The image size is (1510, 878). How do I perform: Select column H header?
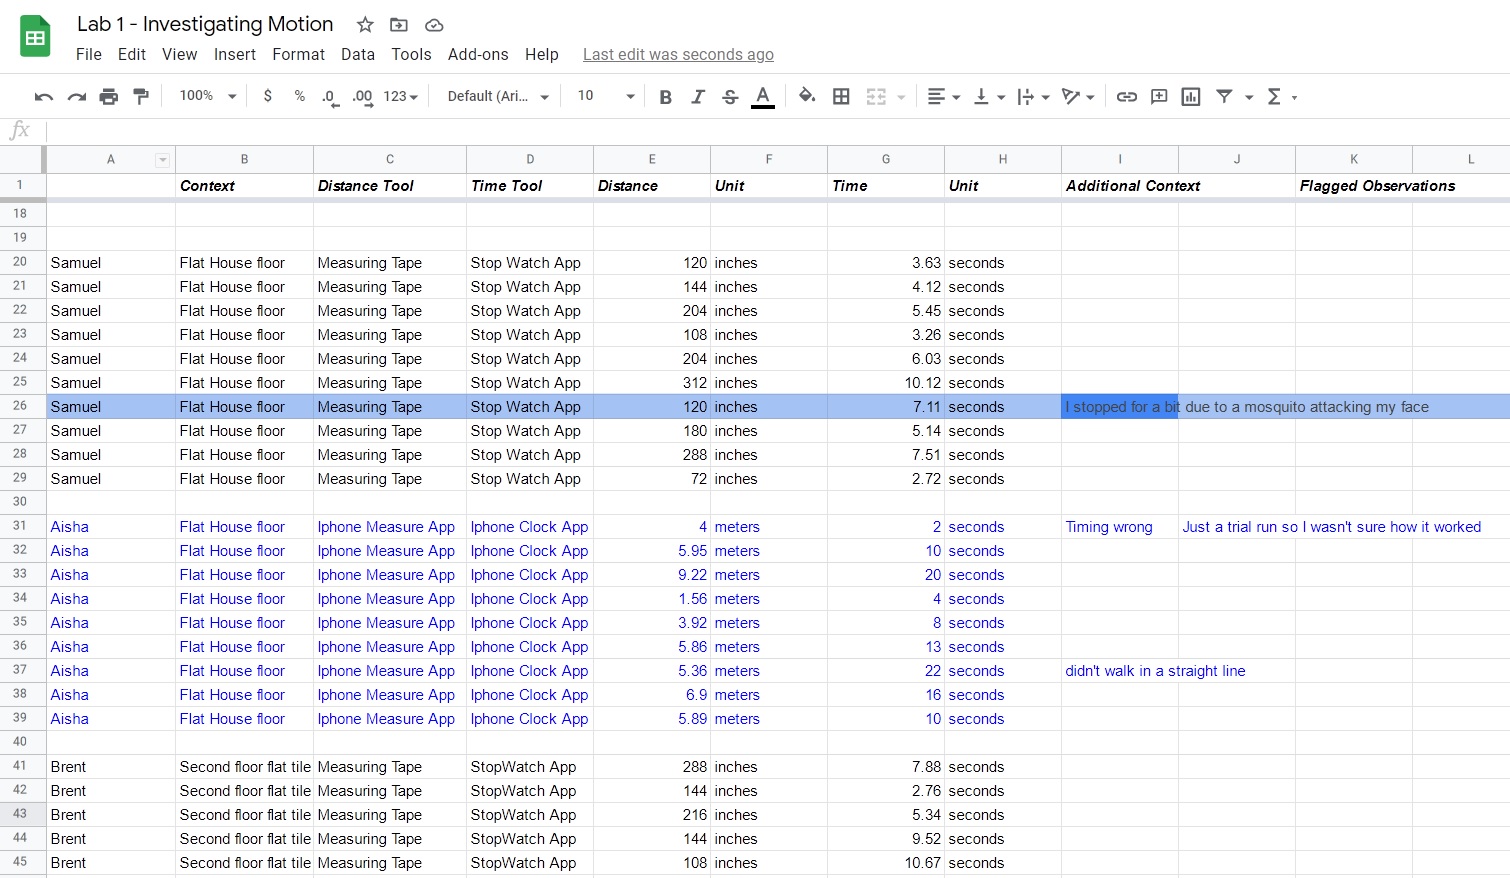pos(1003,160)
